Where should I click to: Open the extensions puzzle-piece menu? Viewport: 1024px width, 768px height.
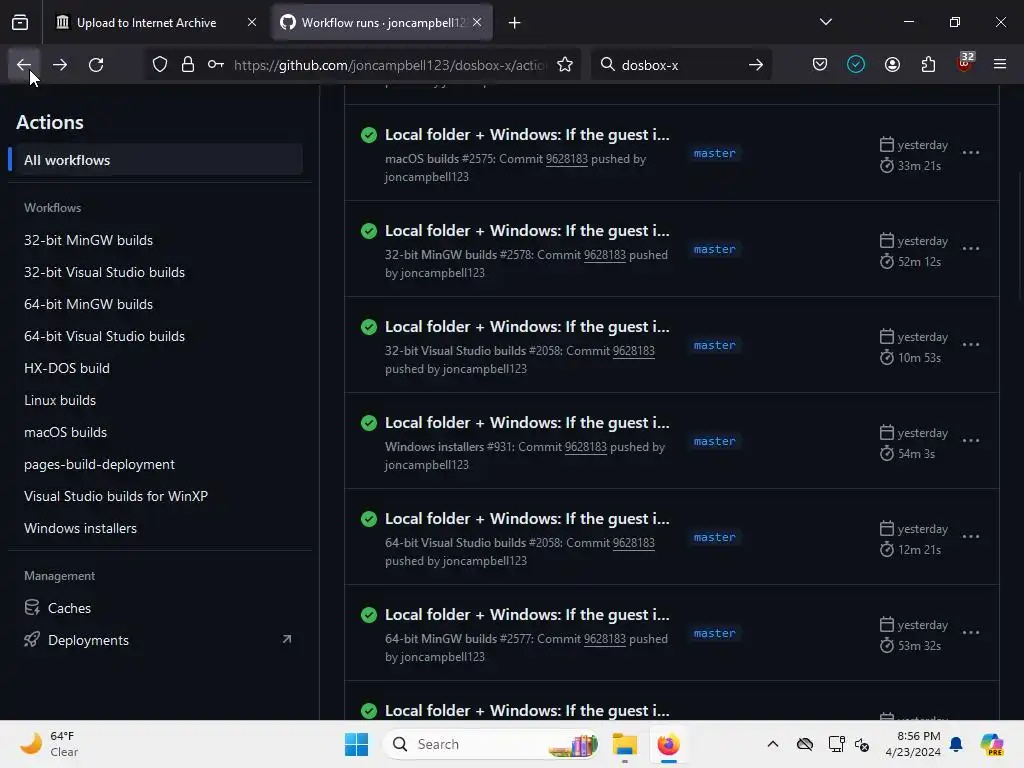click(928, 64)
